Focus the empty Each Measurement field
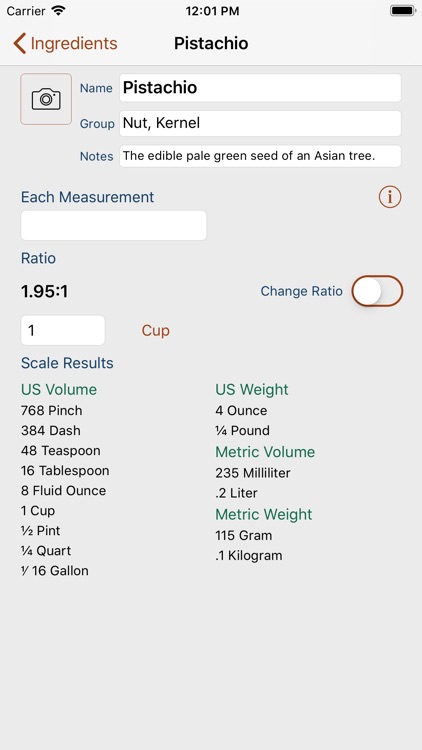Viewport: 422px width, 750px height. pos(114,225)
